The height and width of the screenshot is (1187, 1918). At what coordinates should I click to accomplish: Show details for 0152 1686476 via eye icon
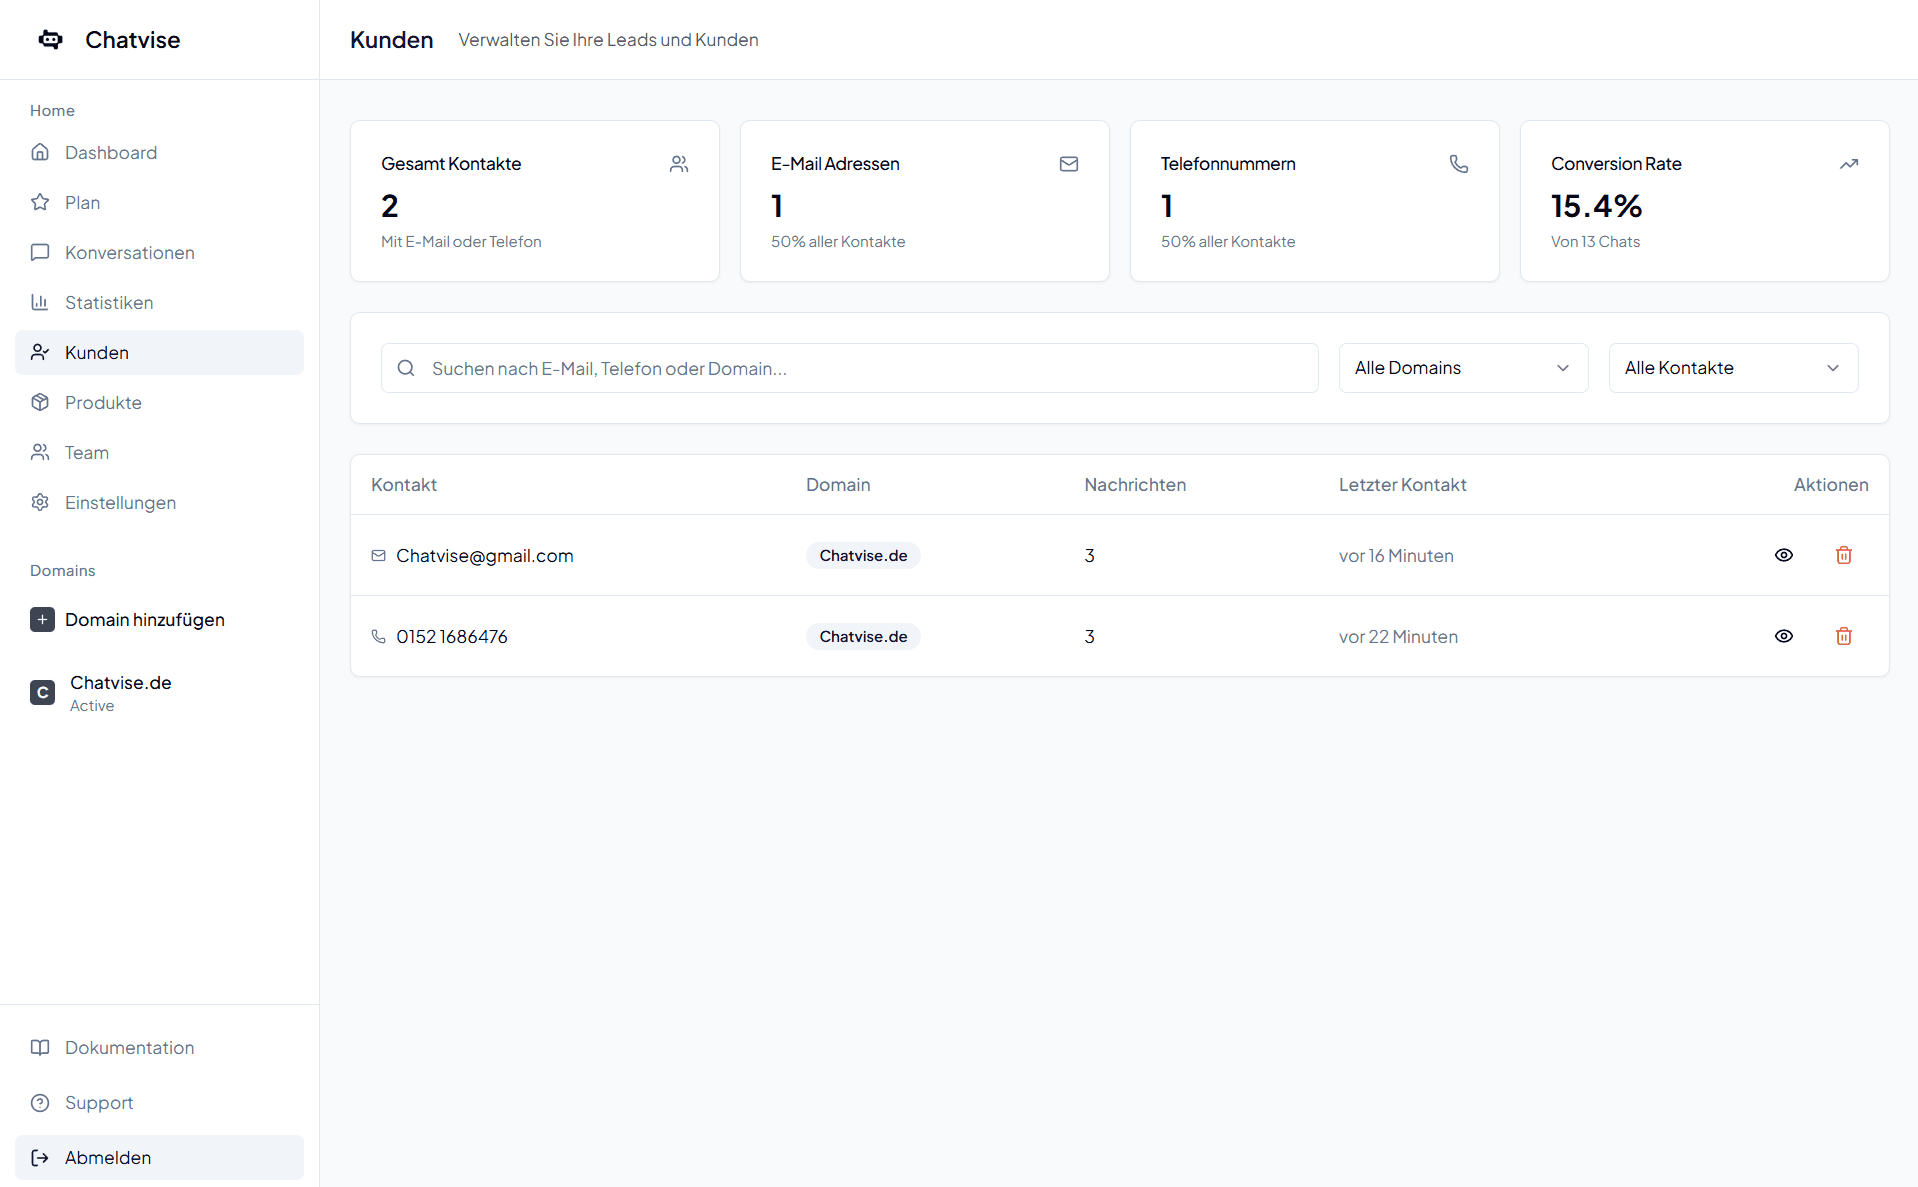pyautogui.click(x=1784, y=636)
